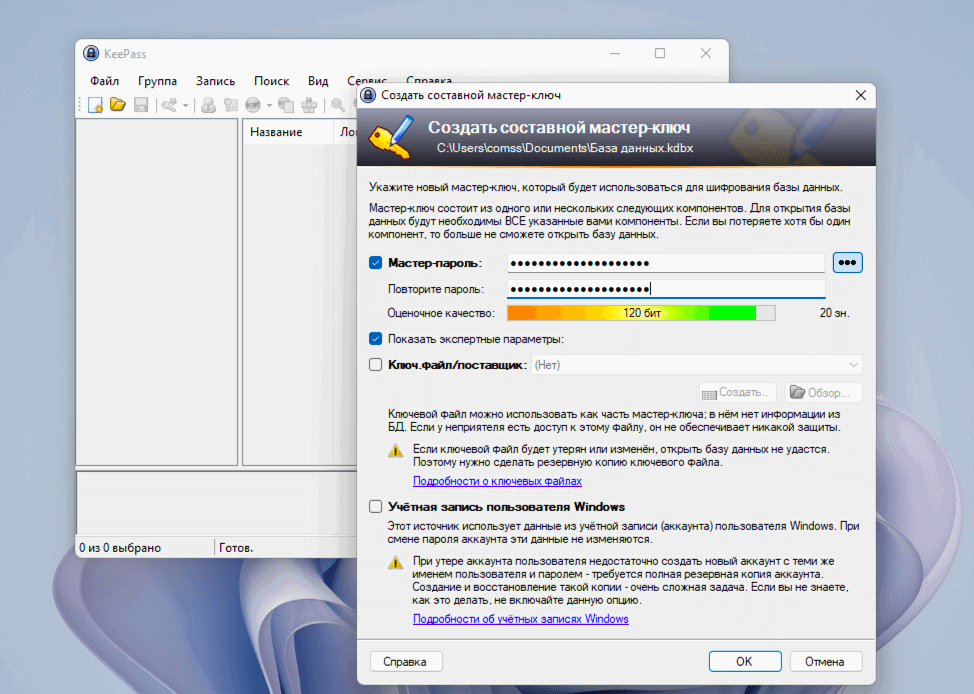974x694 pixels.
Task: Click the Создать... key file button
Action: (737, 393)
